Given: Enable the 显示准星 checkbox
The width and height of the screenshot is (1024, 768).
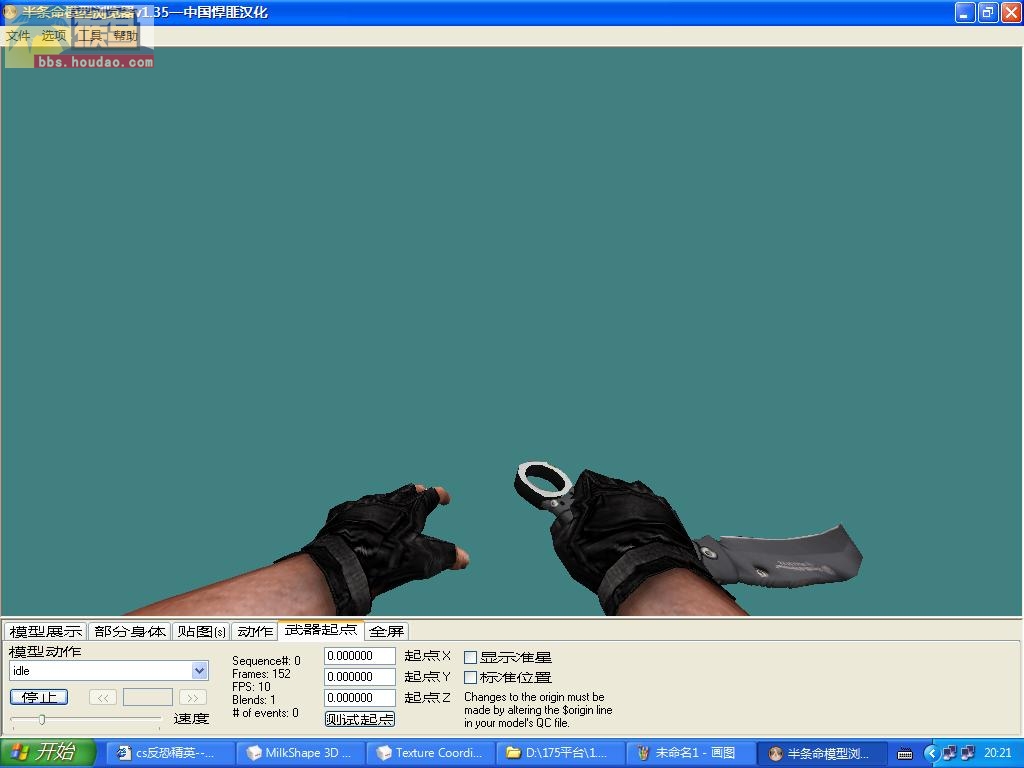Looking at the screenshot, I should click(x=470, y=657).
